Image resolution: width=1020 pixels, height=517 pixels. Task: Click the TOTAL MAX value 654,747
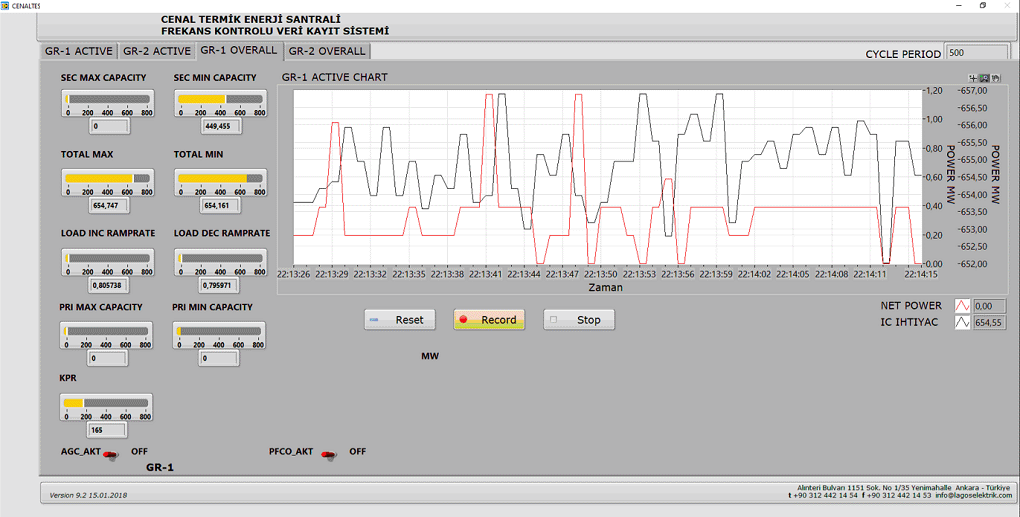[x=109, y=205]
